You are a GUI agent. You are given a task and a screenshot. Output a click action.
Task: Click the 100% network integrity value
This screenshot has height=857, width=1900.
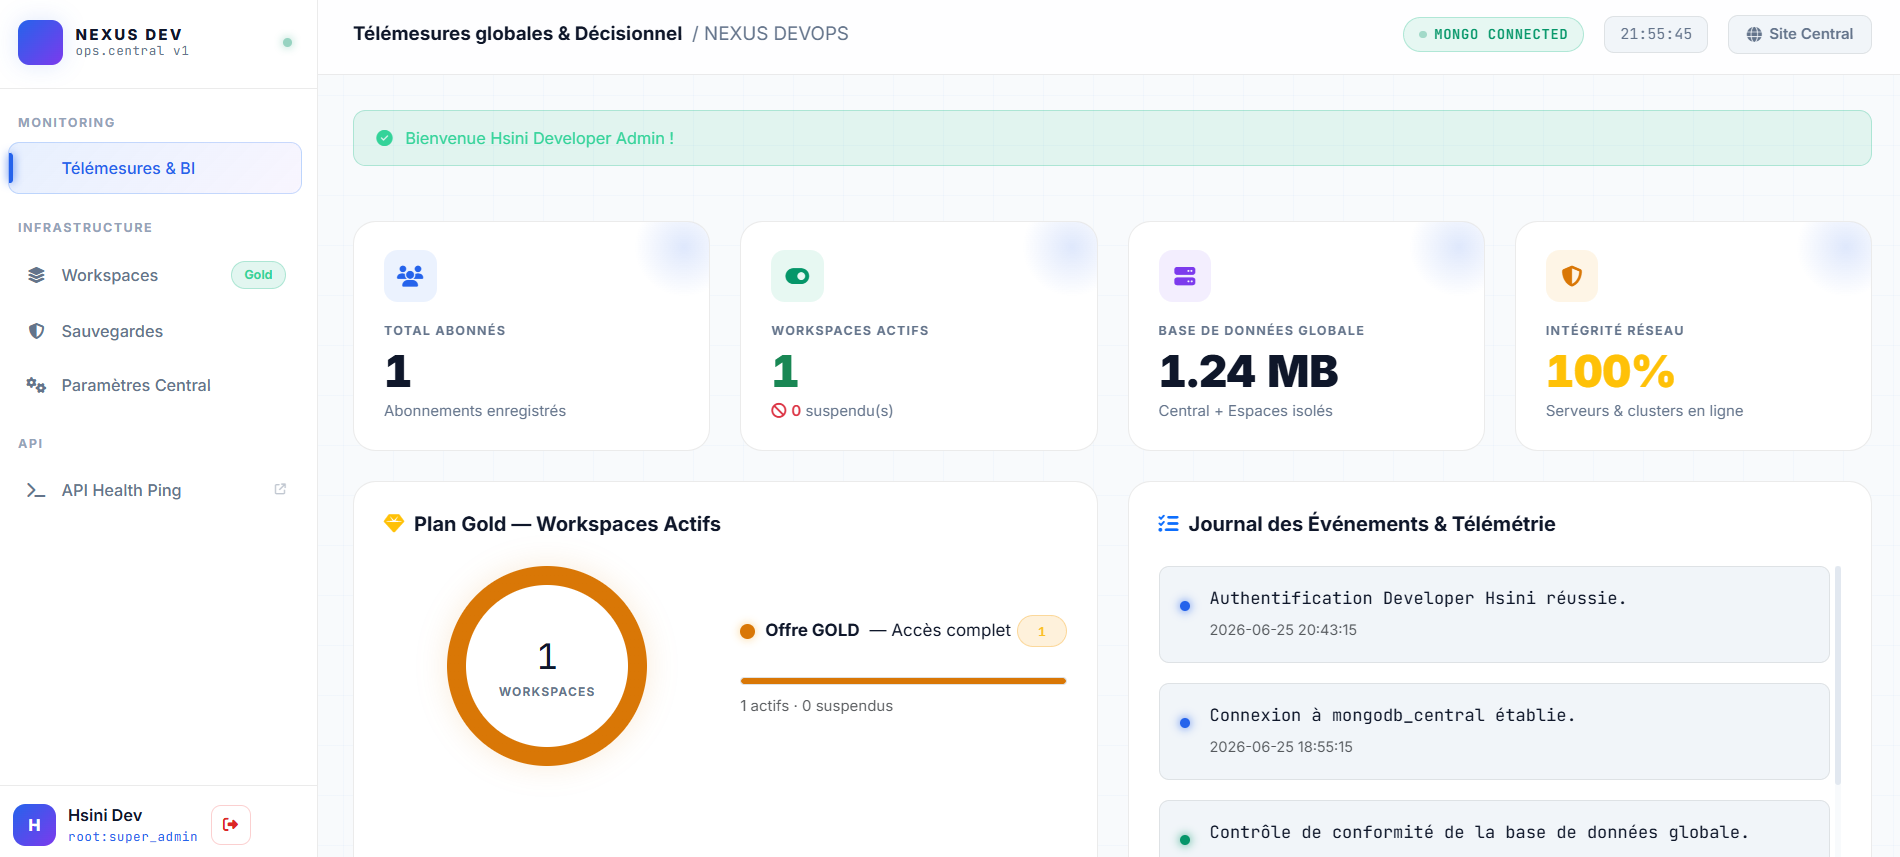coord(1610,372)
